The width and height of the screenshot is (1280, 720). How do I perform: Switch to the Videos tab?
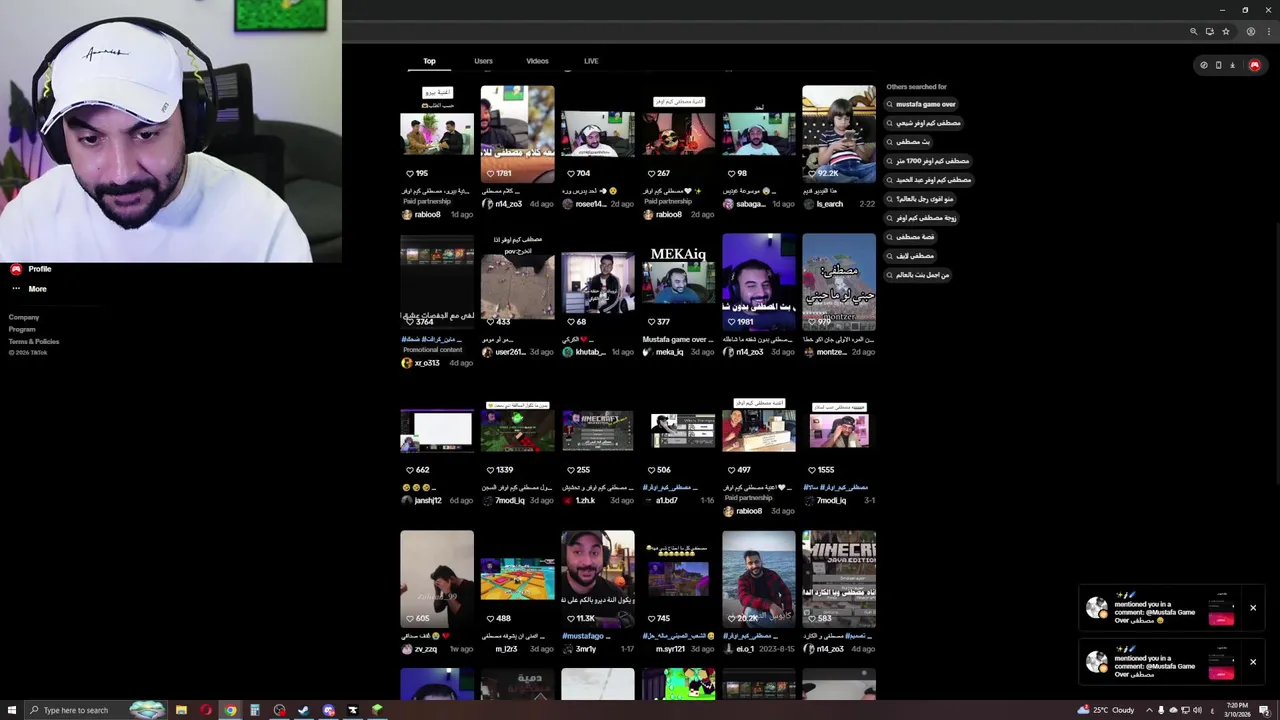(x=537, y=61)
